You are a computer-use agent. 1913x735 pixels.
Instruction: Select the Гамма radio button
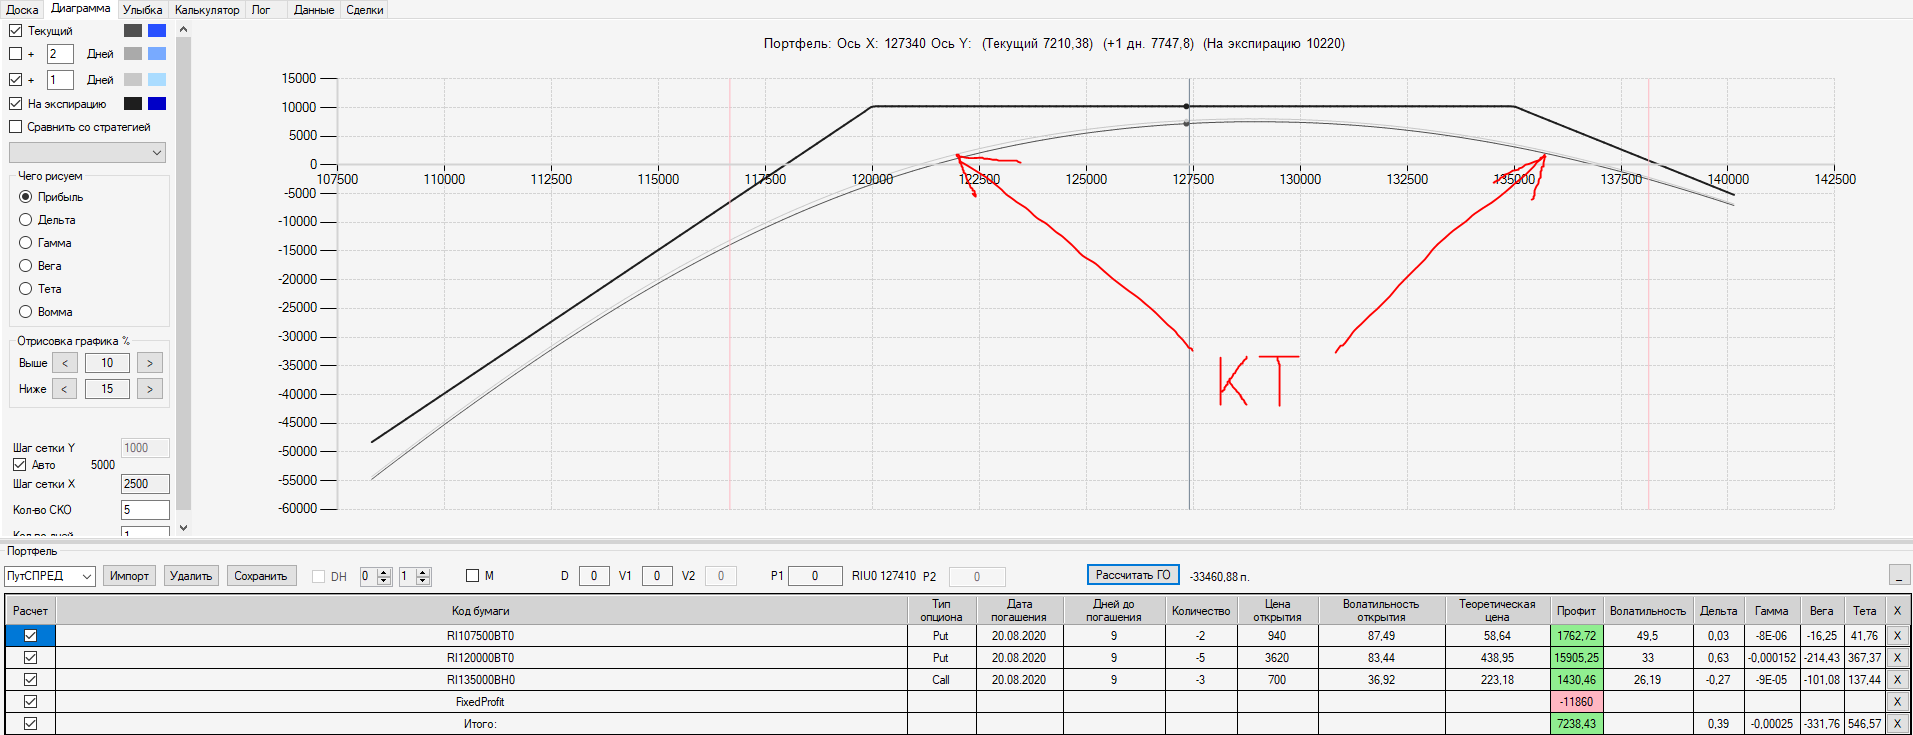(x=26, y=243)
